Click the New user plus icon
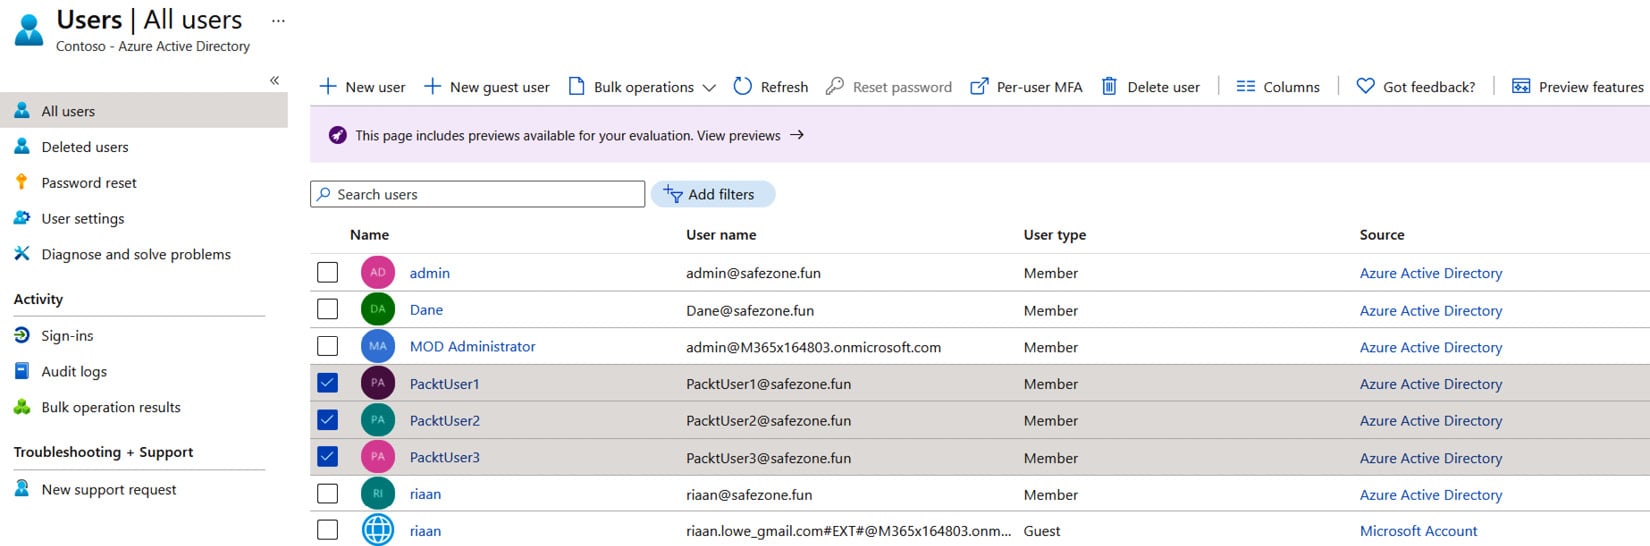This screenshot has width=1650, height=546. click(x=327, y=87)
